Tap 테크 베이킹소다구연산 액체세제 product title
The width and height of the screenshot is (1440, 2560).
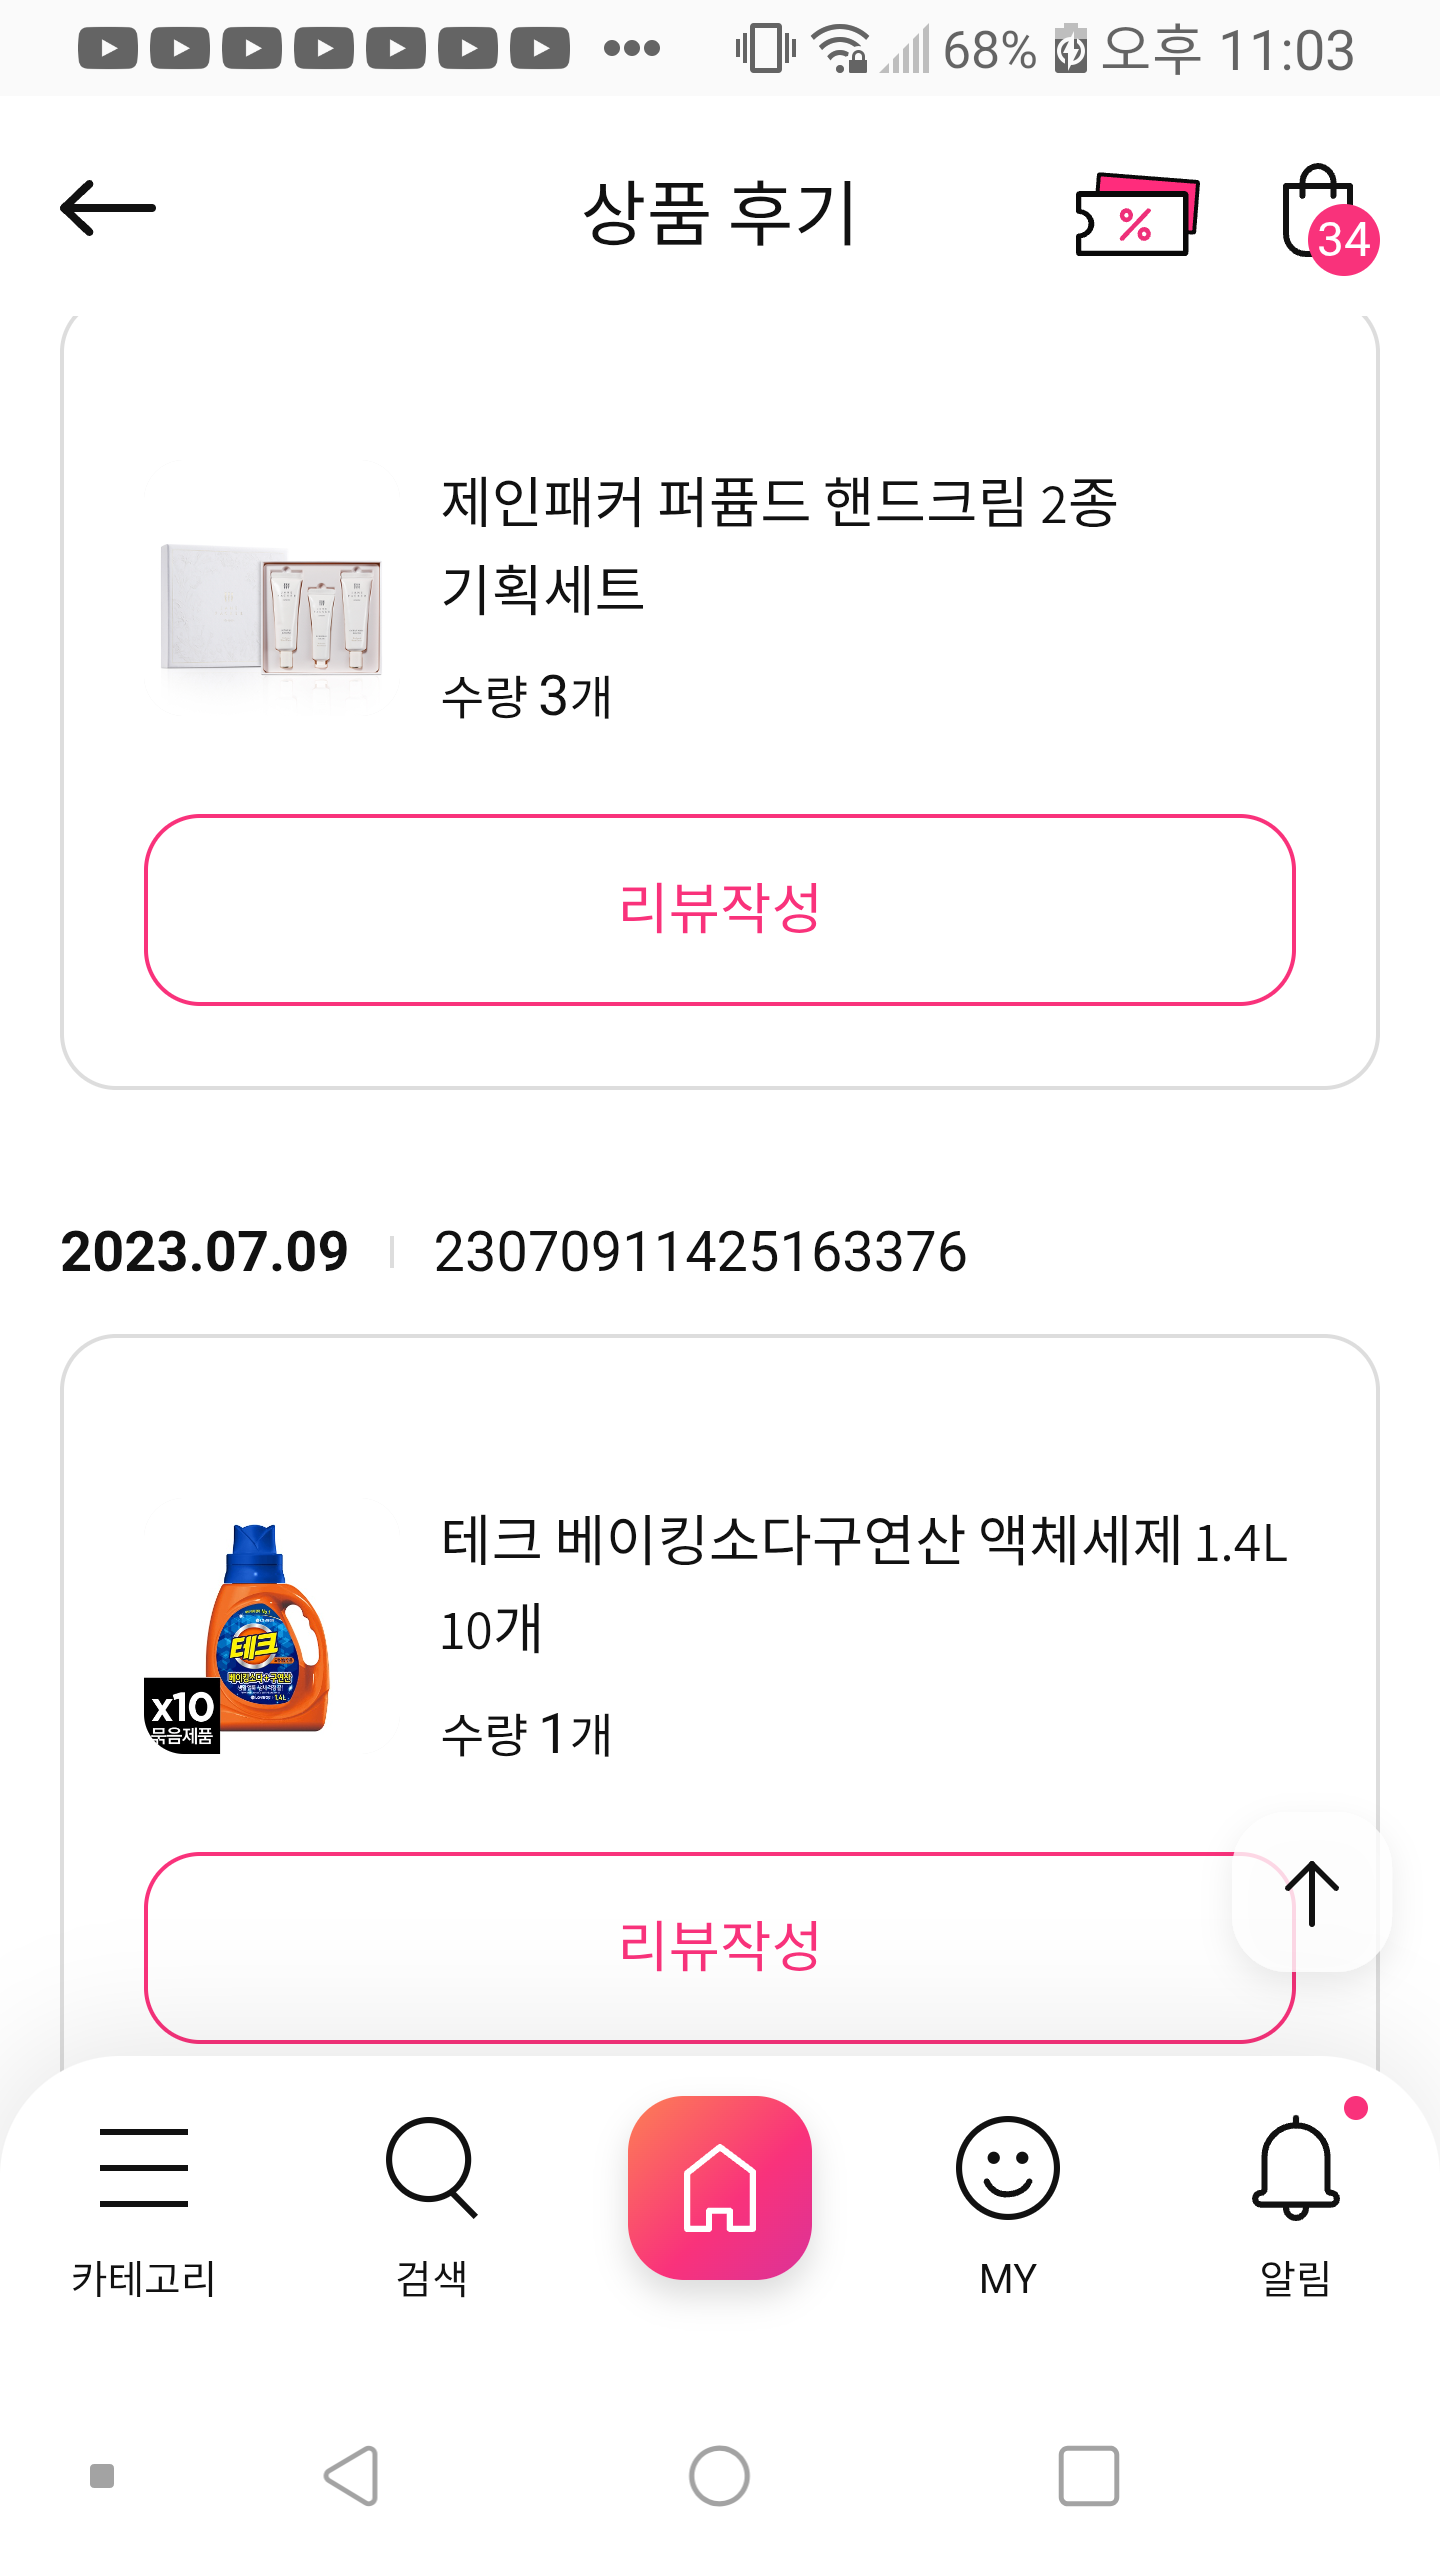(864, 1583)
